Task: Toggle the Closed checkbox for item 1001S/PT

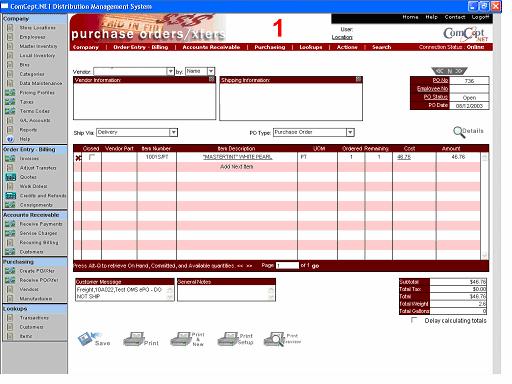Action: pyautogui.click(x=92, y=157)
